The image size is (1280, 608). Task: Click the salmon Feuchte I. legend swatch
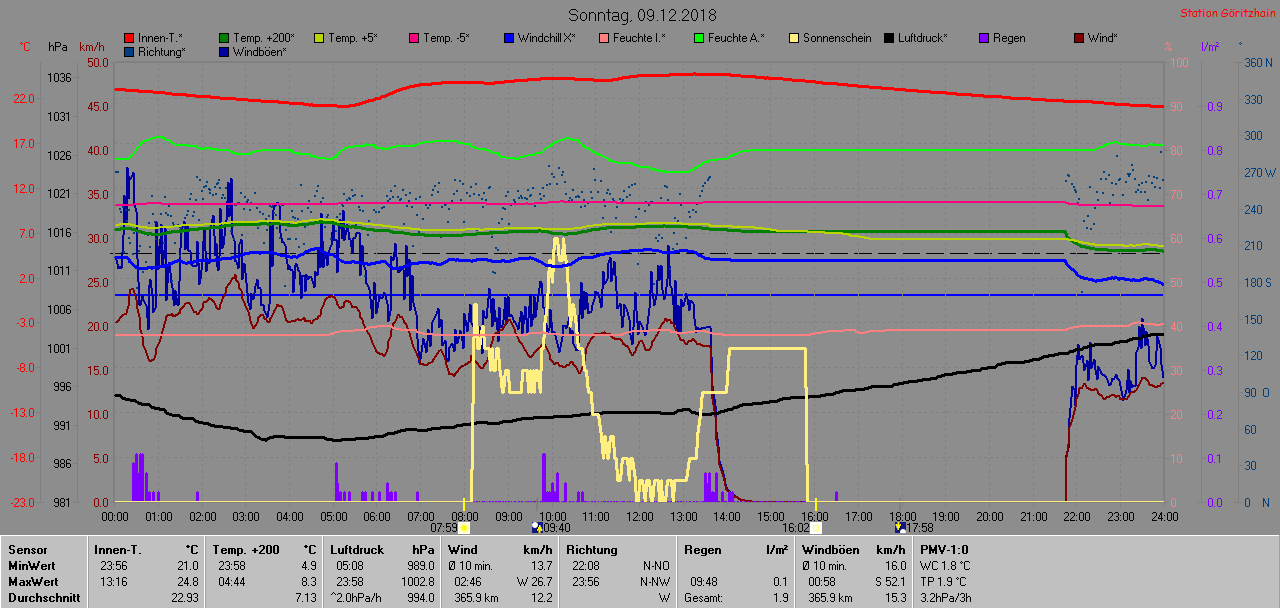coord(605,38)
